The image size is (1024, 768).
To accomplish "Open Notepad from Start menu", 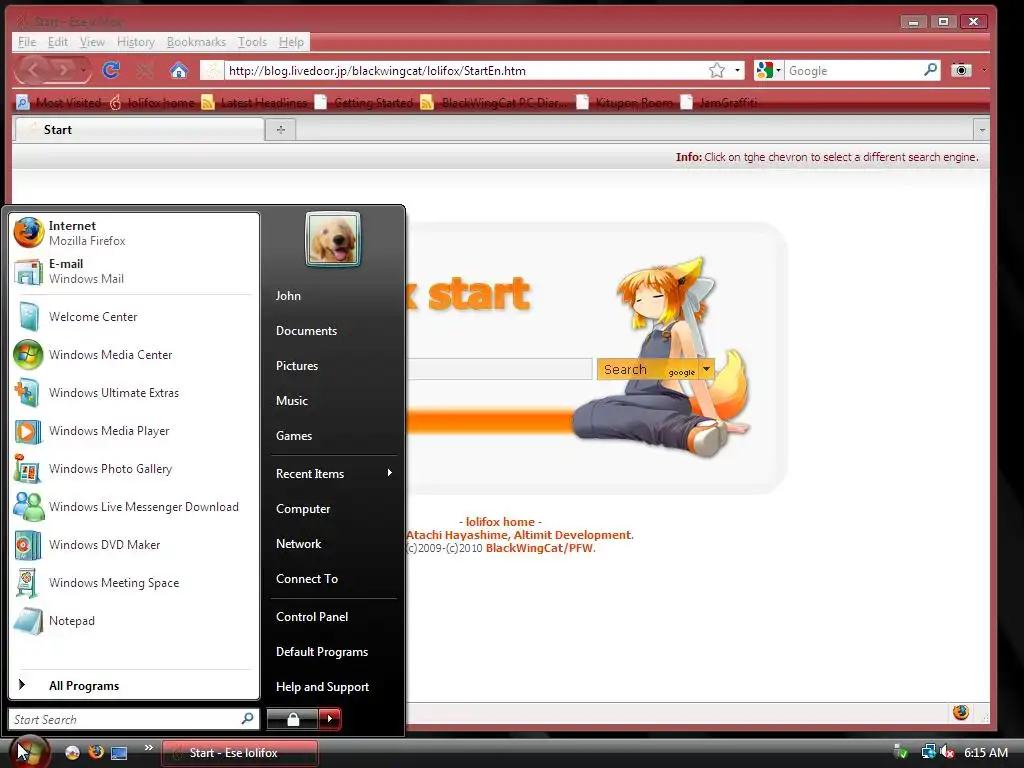I will [x=134, y=620].
